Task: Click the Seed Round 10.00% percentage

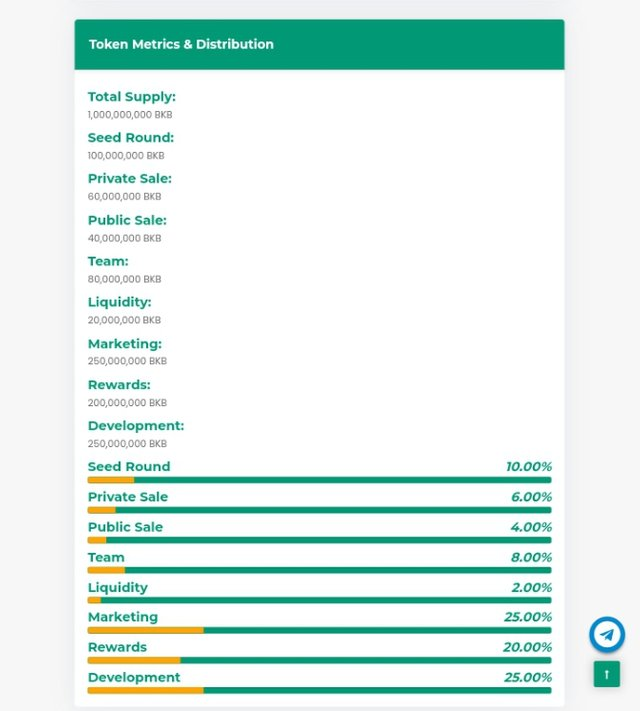Action: pyautogui.click(x=528, y=467)
